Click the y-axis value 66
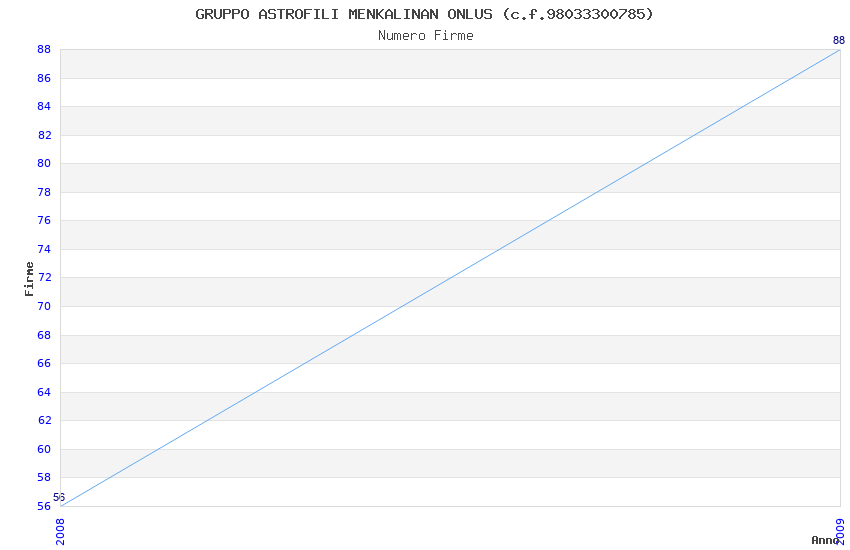This screenshot has width=850, height=550. [44, 363]
